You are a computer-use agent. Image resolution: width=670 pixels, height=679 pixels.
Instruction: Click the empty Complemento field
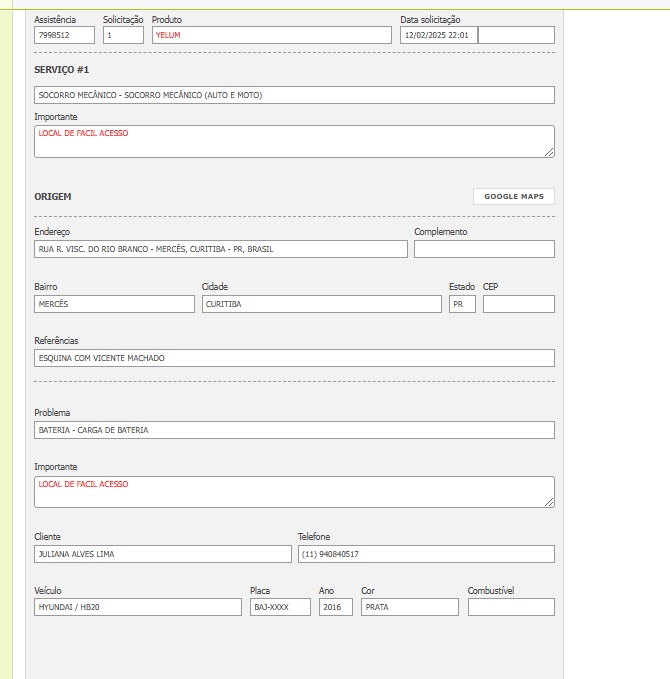point(483,249)
